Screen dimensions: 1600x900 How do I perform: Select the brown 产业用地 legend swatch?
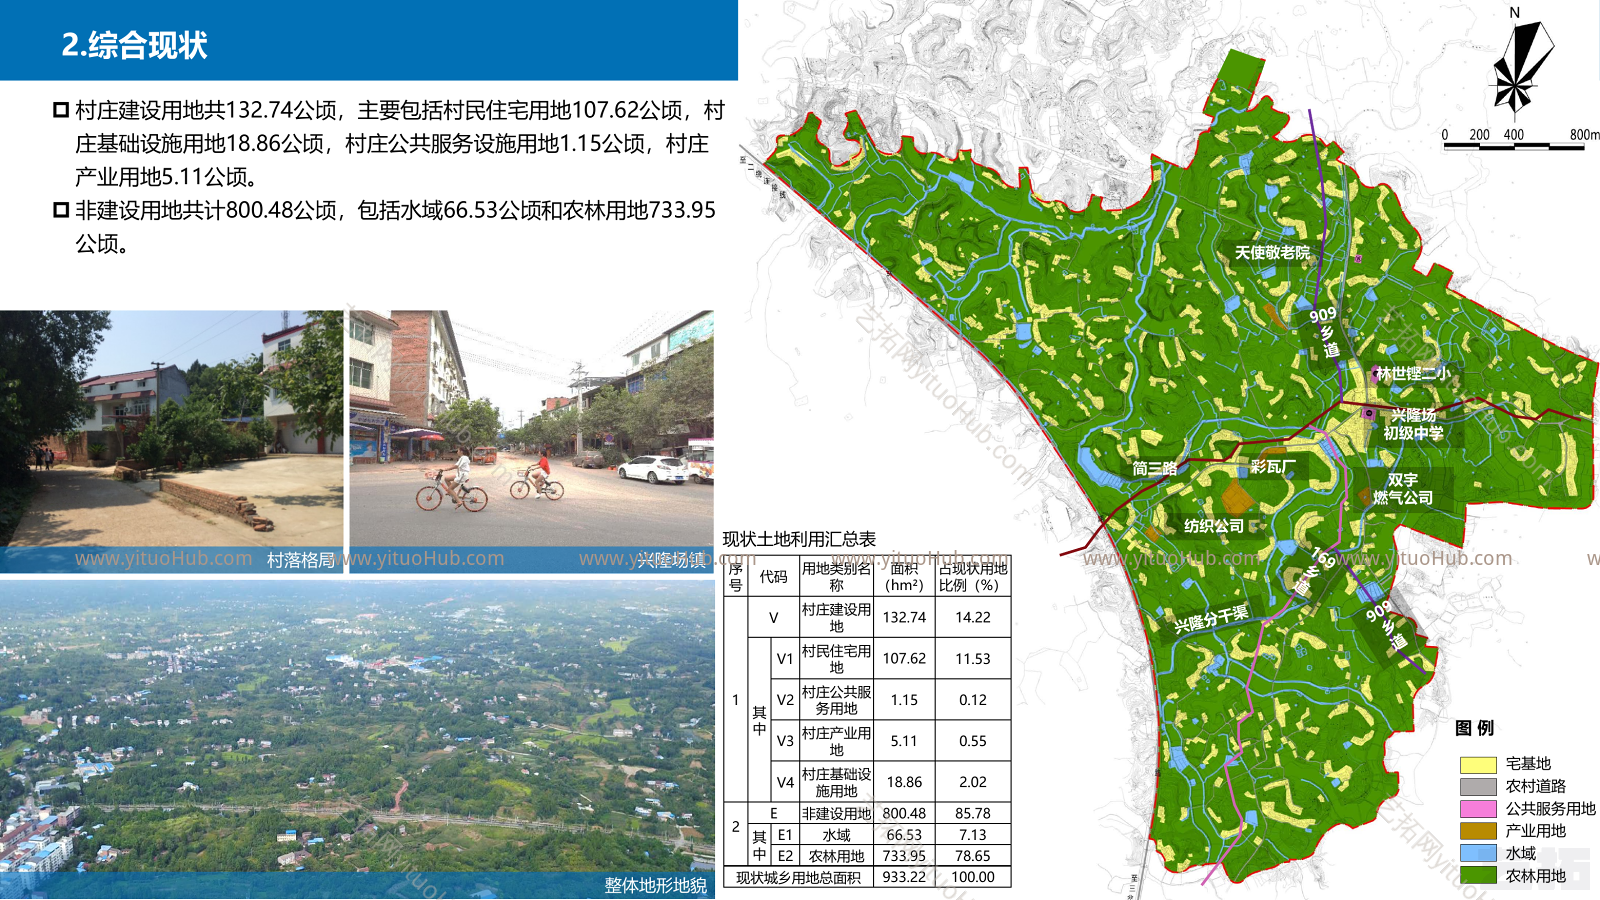(x=1478, y=831)
